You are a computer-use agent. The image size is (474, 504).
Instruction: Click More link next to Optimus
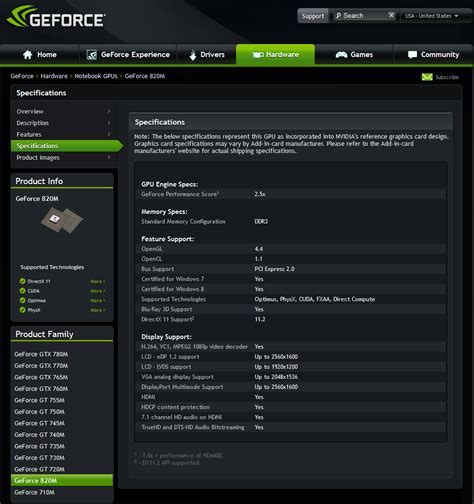click(x=98, y=301)
